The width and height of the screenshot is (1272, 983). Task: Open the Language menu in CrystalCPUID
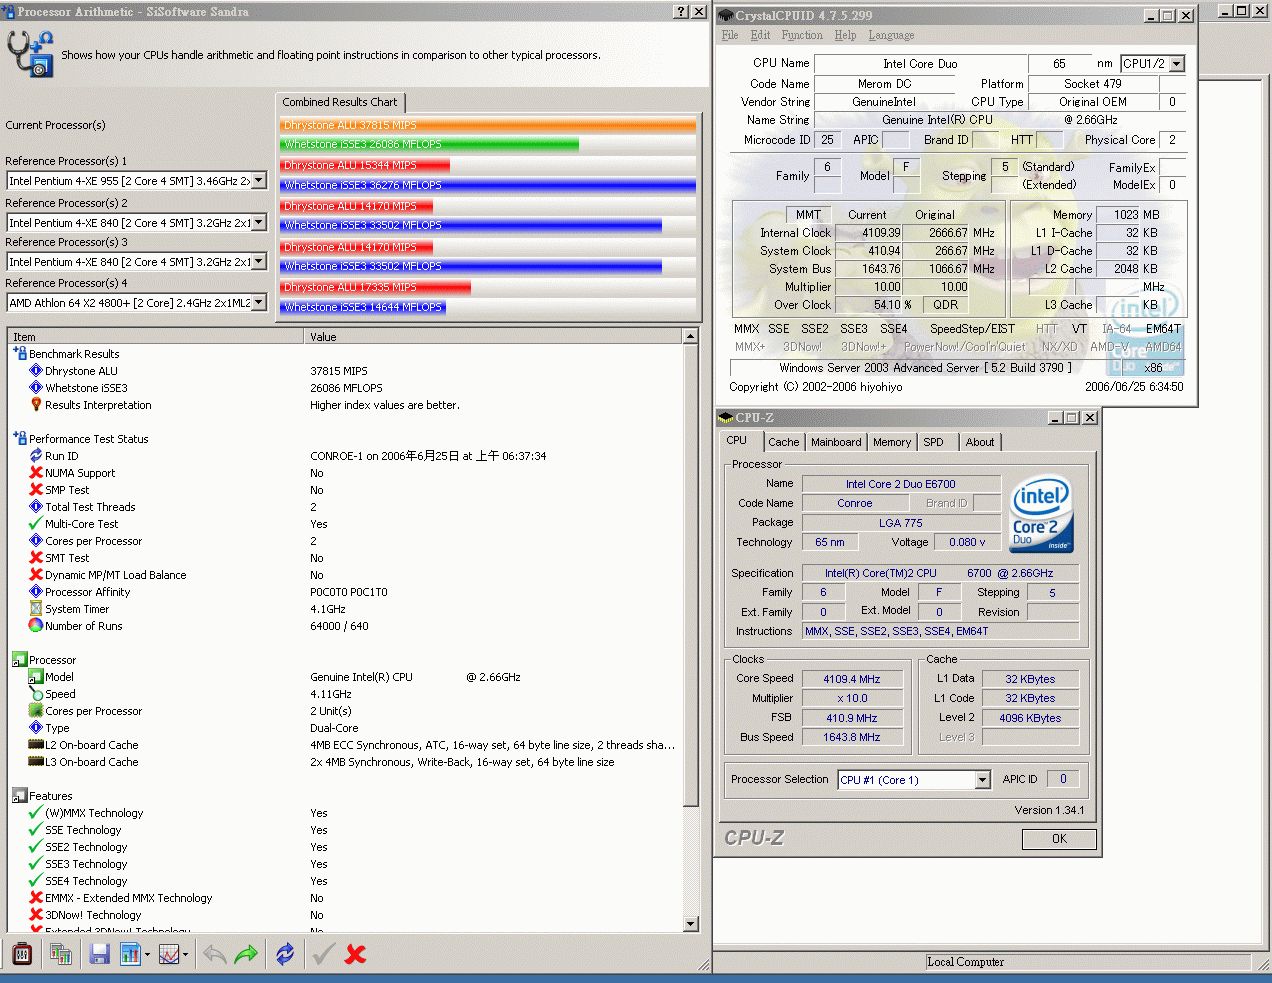coord(891,35)
